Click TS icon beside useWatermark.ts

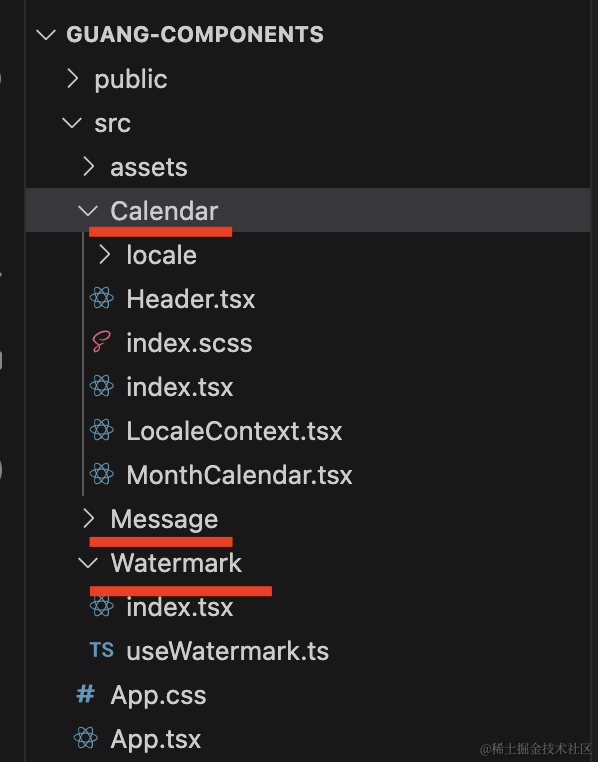[x=102, y=650]
